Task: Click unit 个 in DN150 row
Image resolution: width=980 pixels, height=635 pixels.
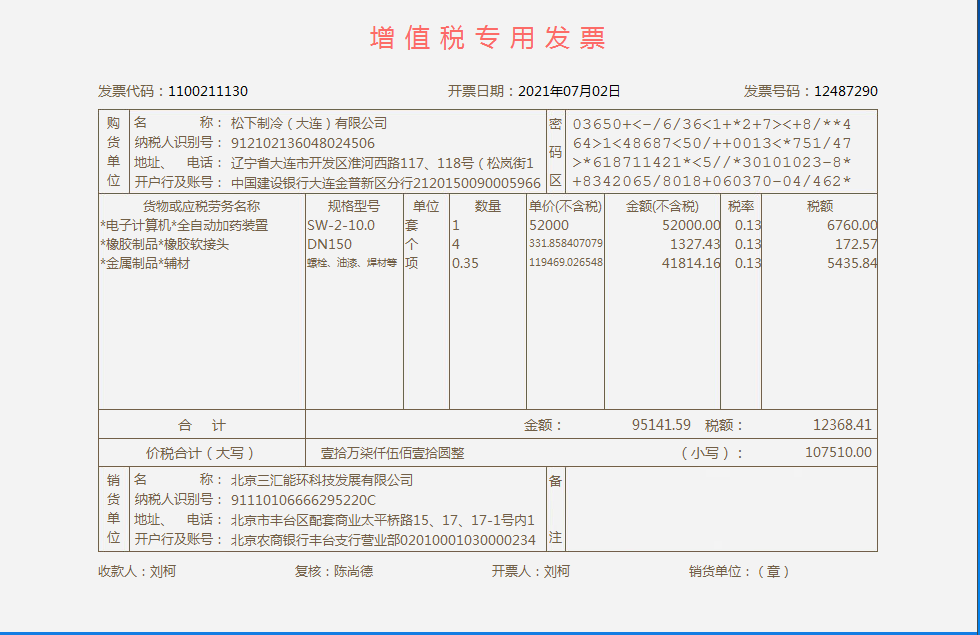Action: pos(411,244)
